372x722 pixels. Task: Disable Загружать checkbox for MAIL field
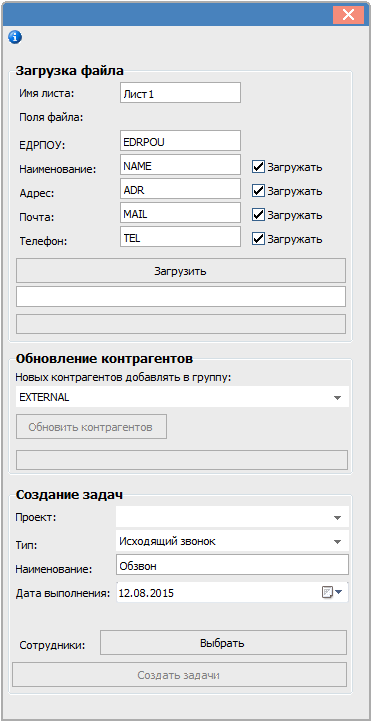258,215
